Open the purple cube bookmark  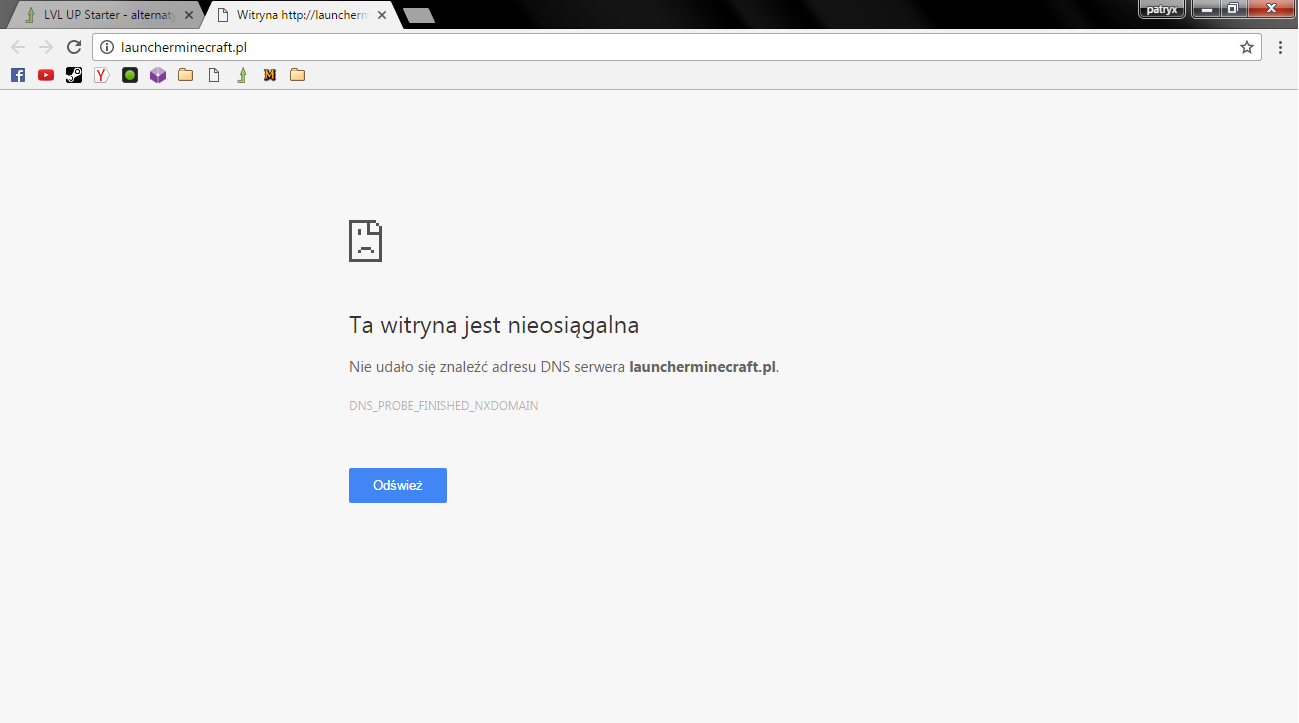tap(158, 75)
